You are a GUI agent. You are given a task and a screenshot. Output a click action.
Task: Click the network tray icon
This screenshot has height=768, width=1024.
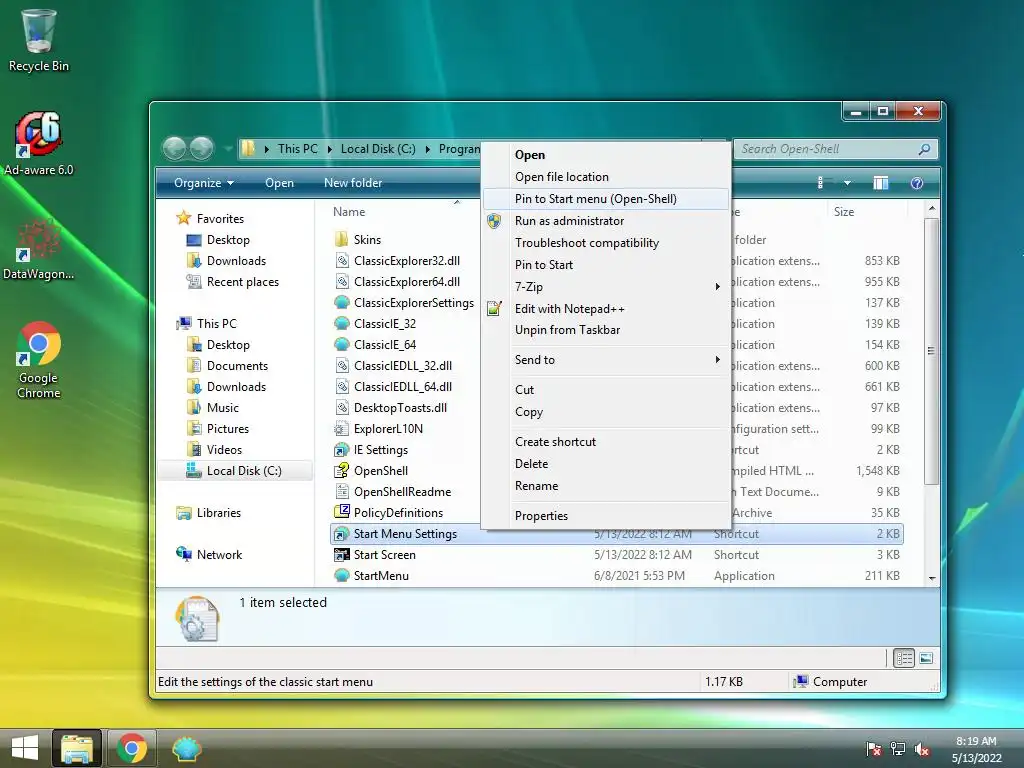[x=898, y=749]
